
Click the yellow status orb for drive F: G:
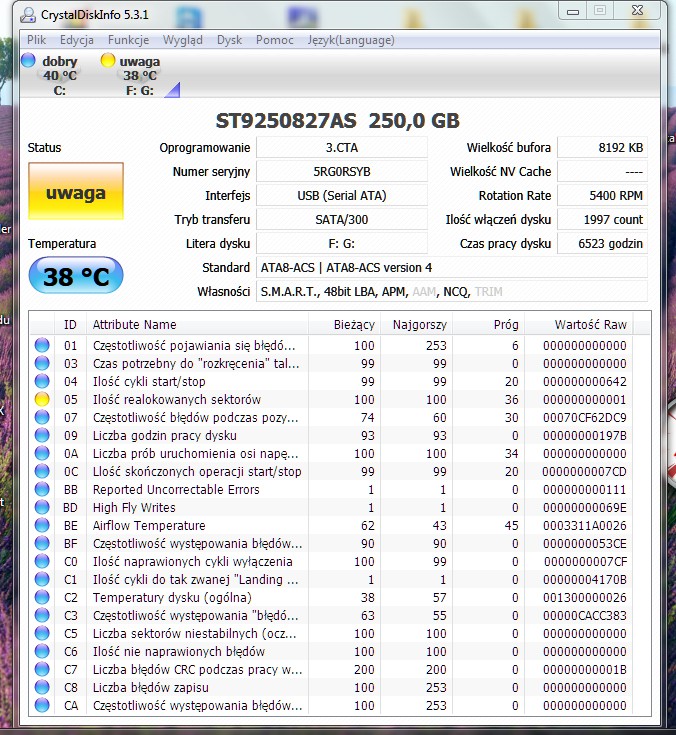pos(108,60)
